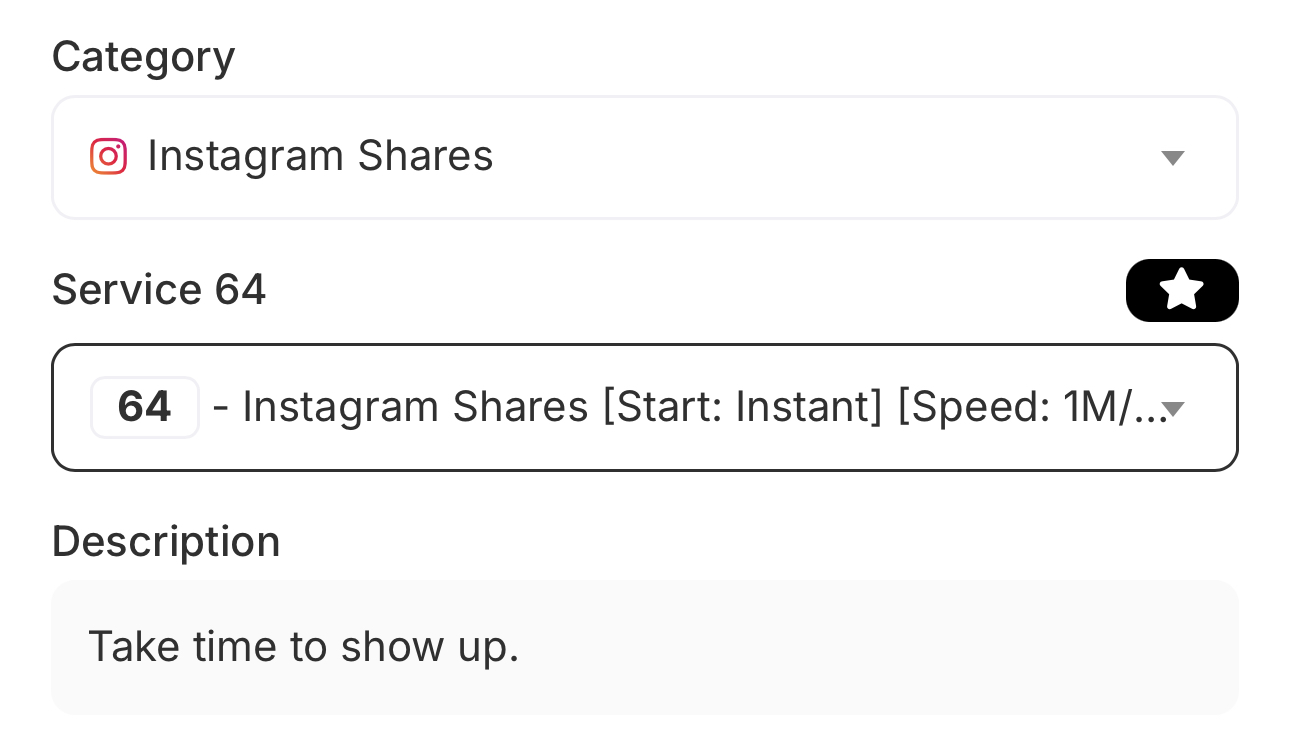Viewport: 1290px width, 751px height.
Task: Open the Service 64 selection box
Action: click(644, 407)
